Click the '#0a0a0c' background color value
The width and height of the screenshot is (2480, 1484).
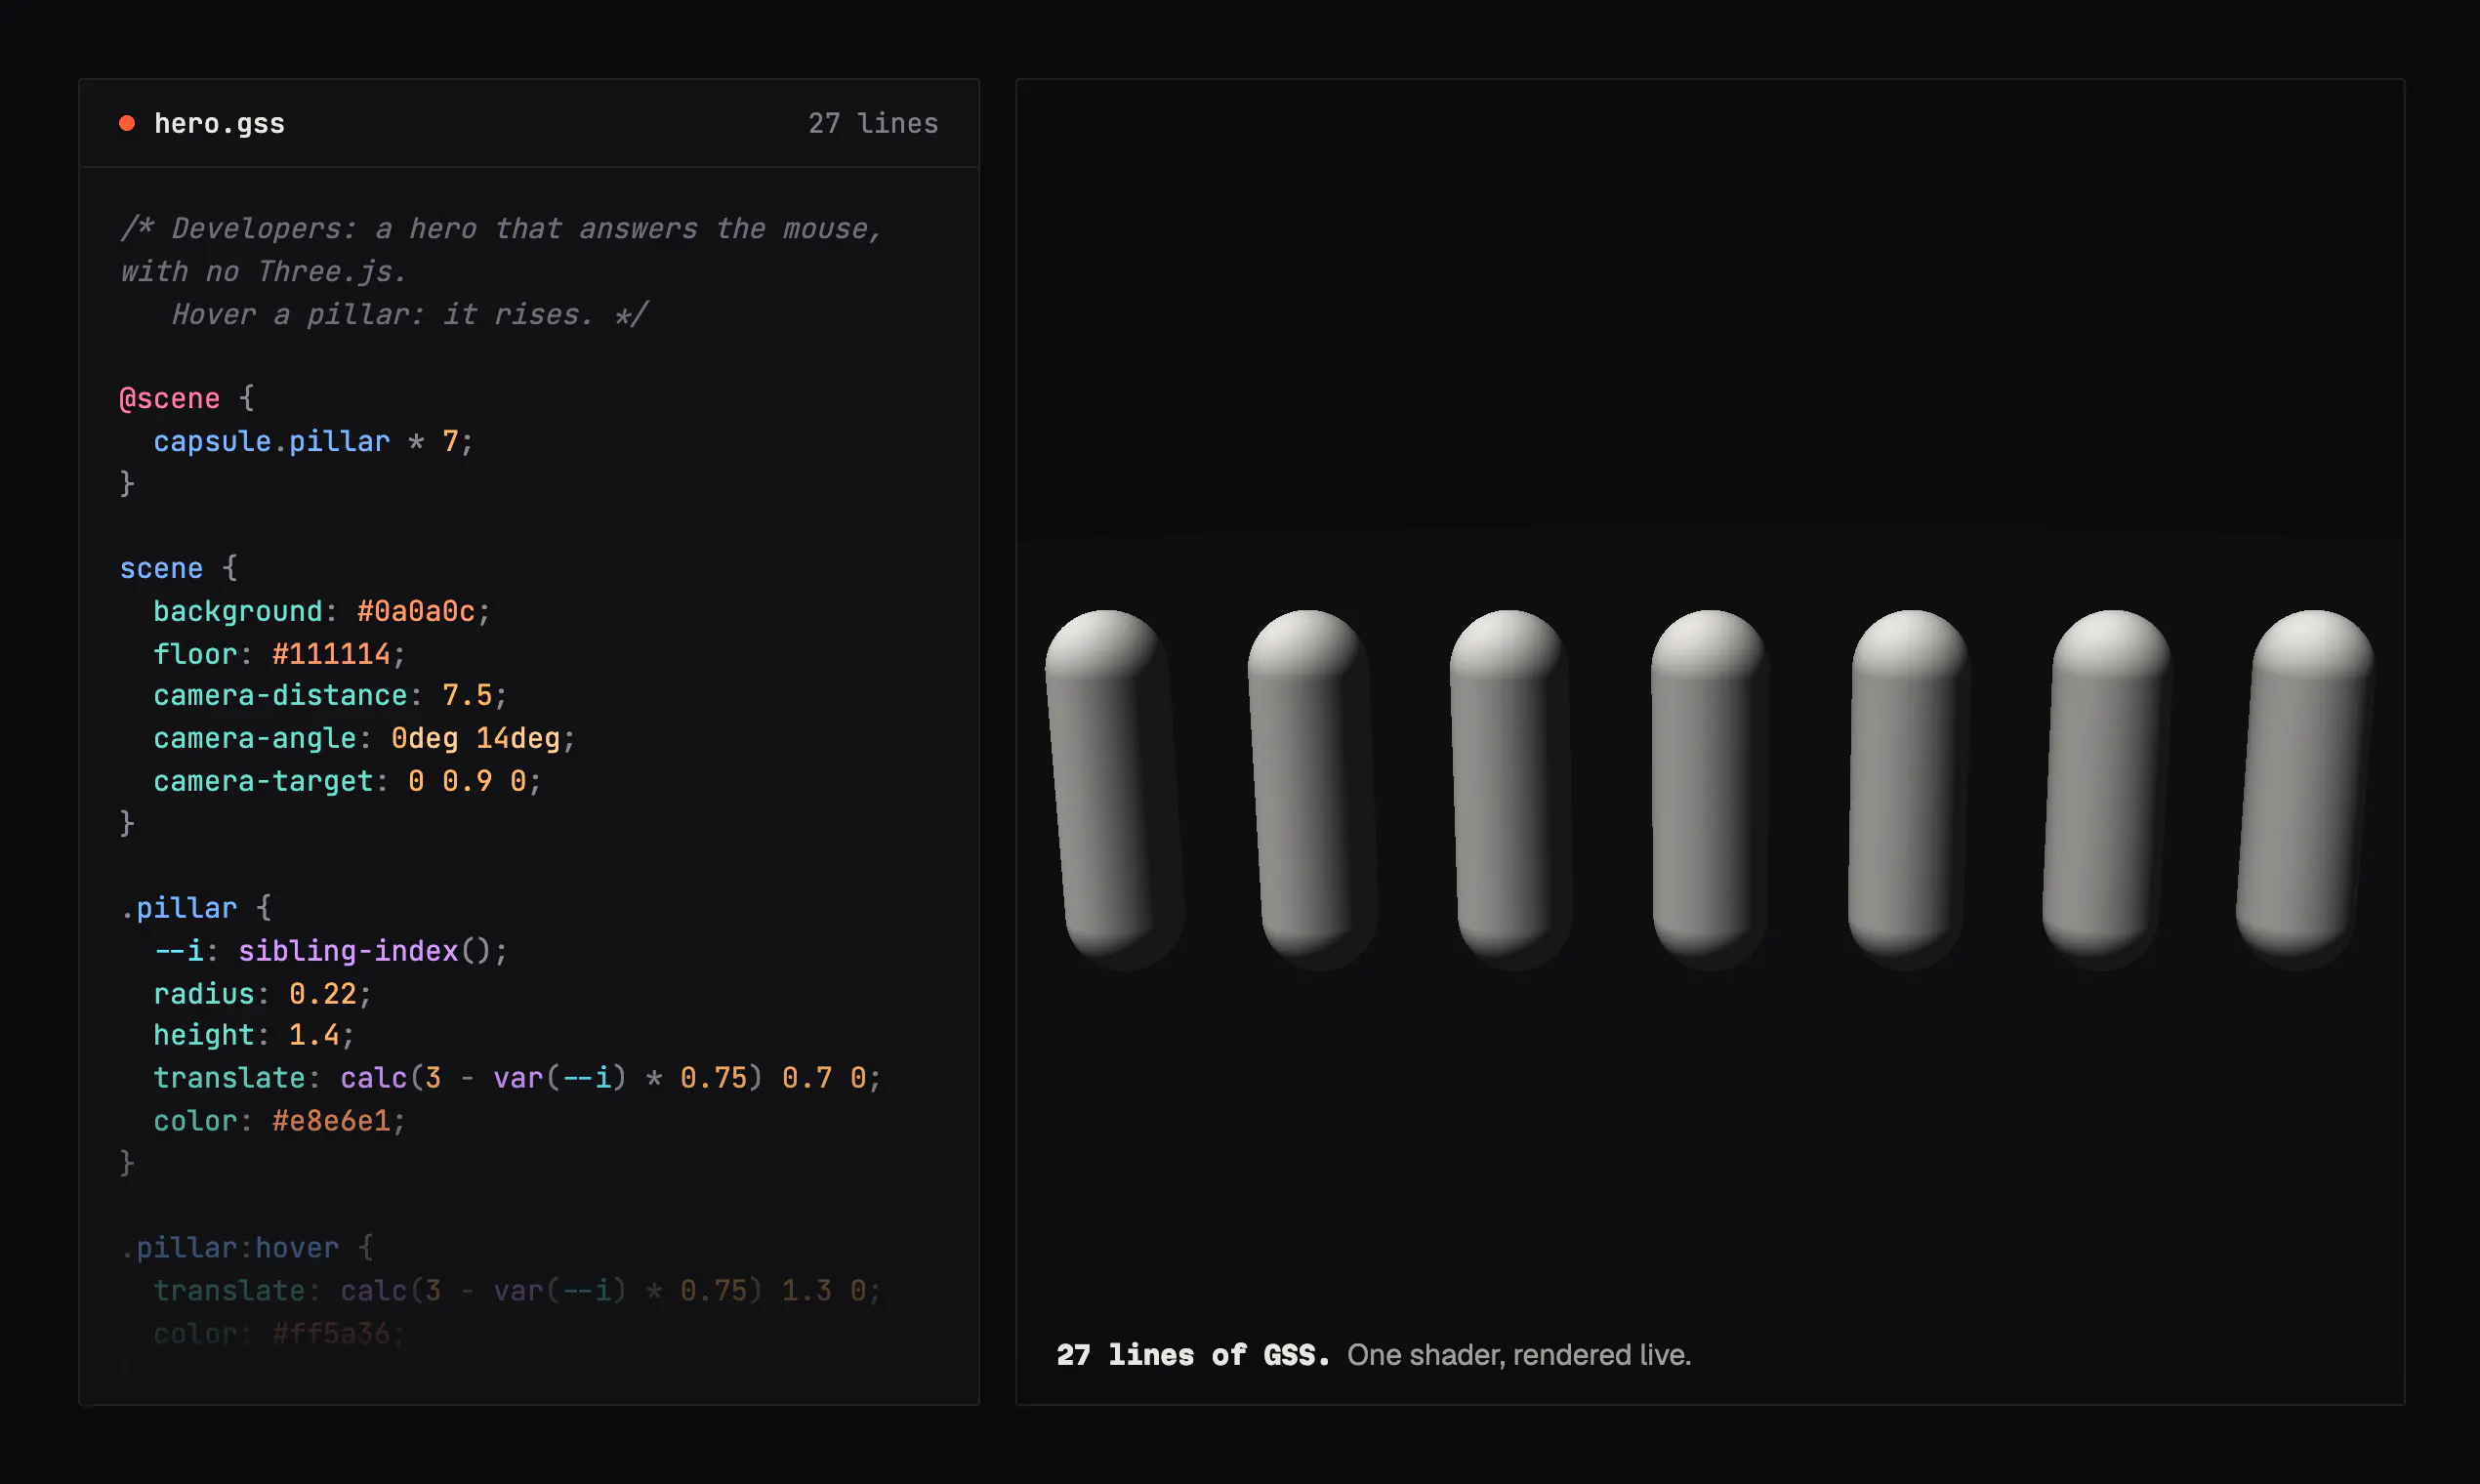[416, 611]
